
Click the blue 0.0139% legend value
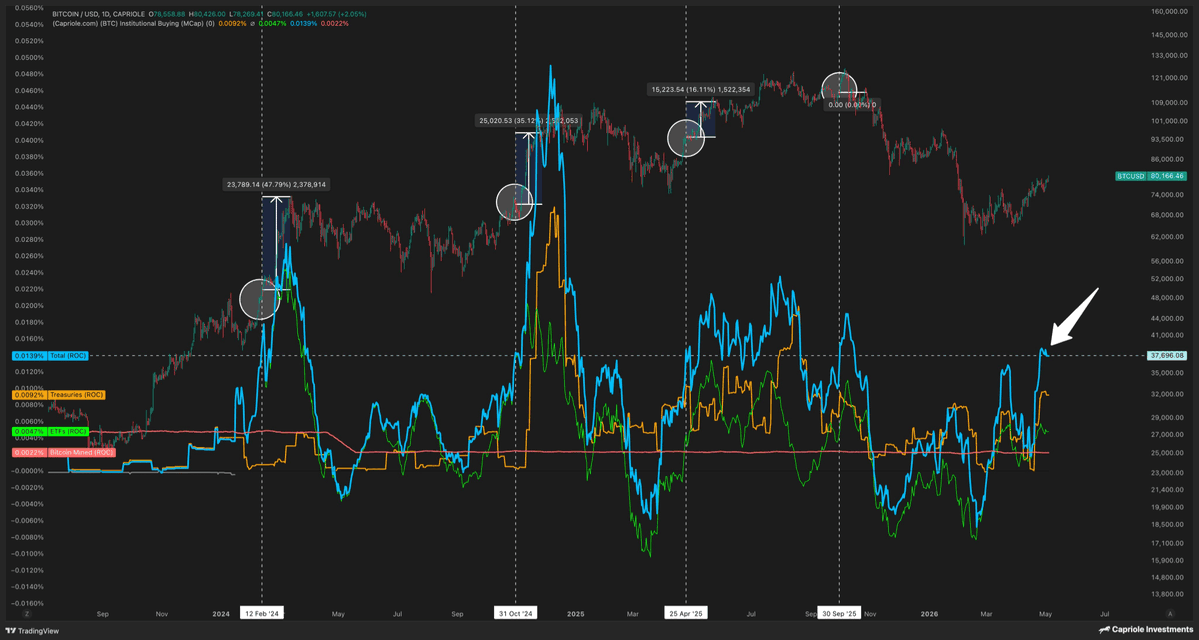[x=304, y=24]
